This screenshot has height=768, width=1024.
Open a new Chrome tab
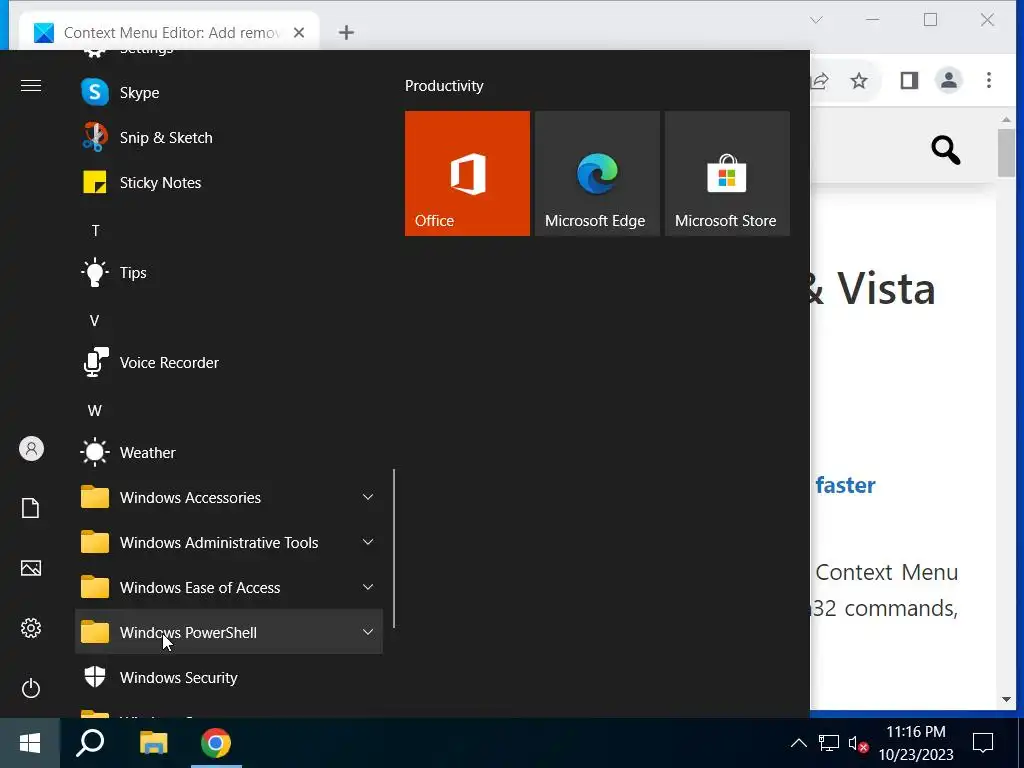tap(346, 33)
